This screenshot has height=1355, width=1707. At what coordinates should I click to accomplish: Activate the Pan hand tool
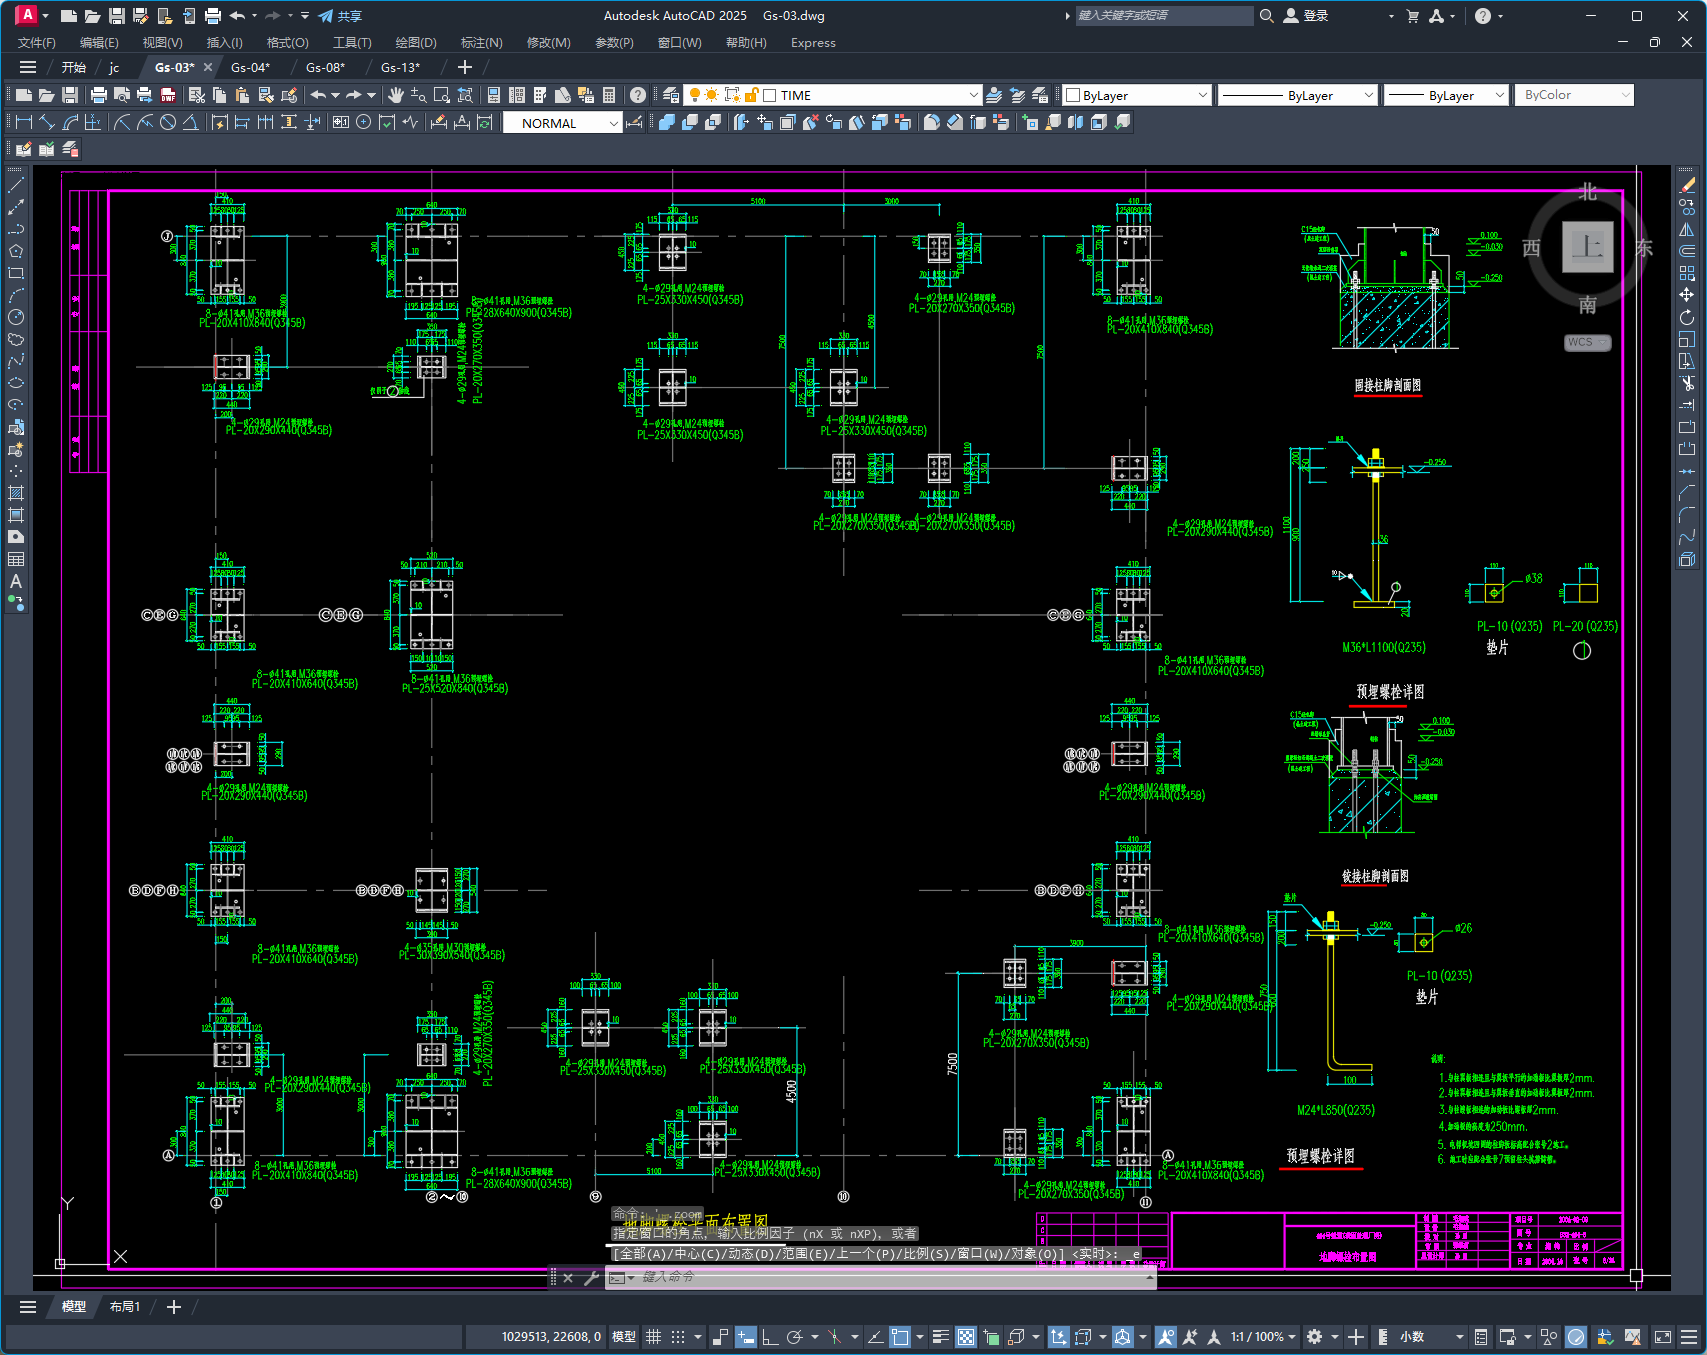pyautogui.click(x=396, y=95)
